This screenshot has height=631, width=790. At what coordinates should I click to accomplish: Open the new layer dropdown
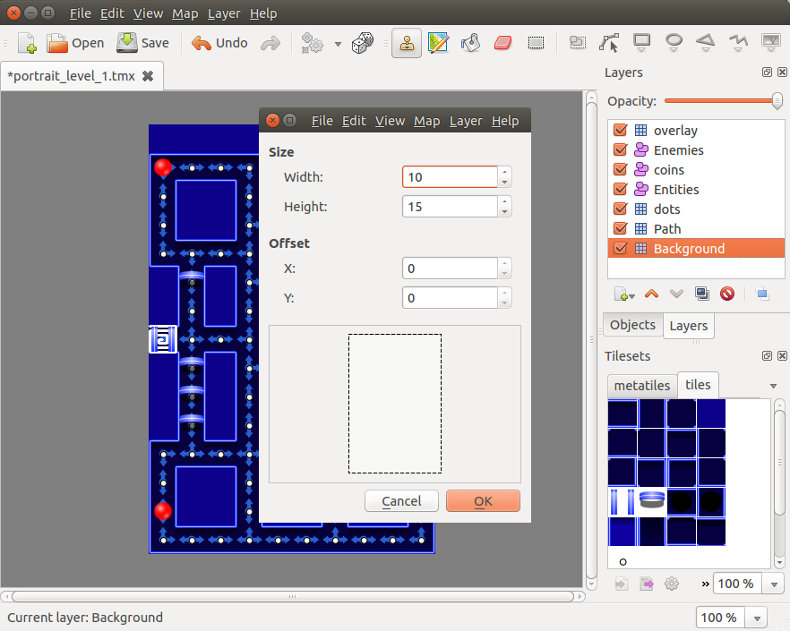pyautogui.click(x=625, y=294)
